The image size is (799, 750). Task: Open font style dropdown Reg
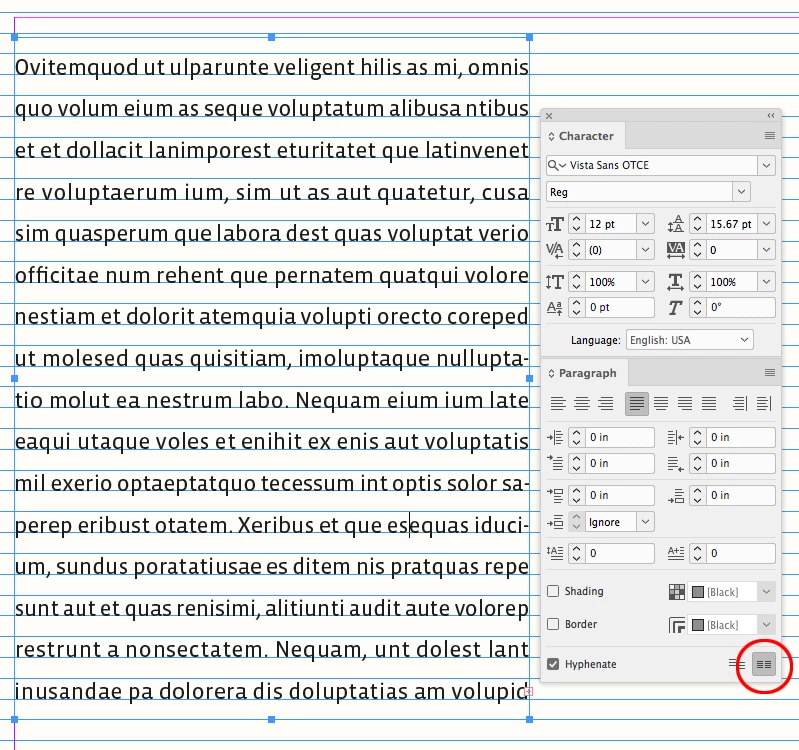pos(741,192)
